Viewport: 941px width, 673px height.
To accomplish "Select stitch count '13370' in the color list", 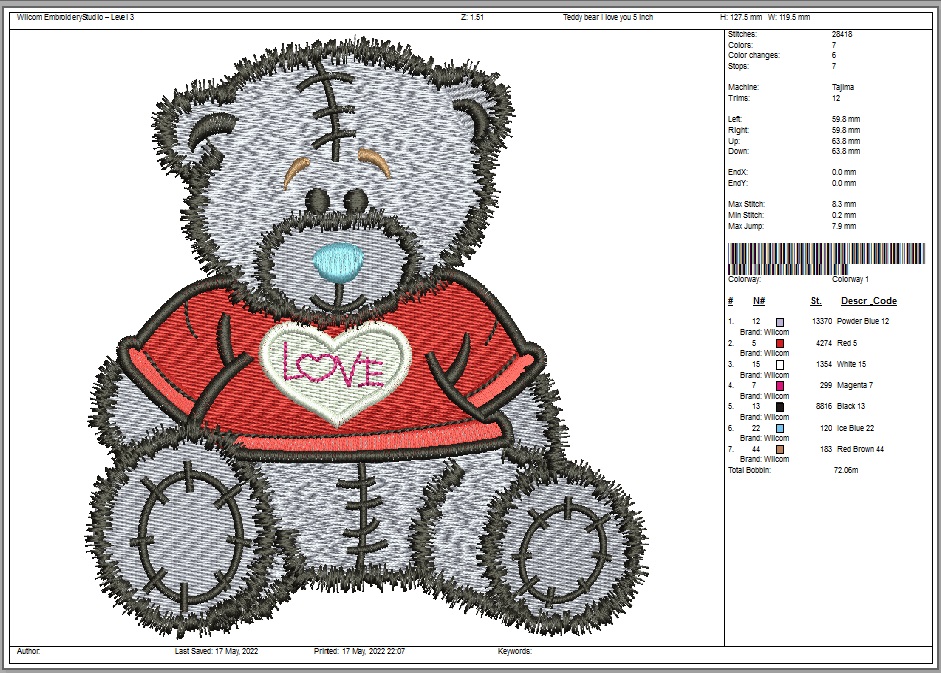I will tap(822, 321).
